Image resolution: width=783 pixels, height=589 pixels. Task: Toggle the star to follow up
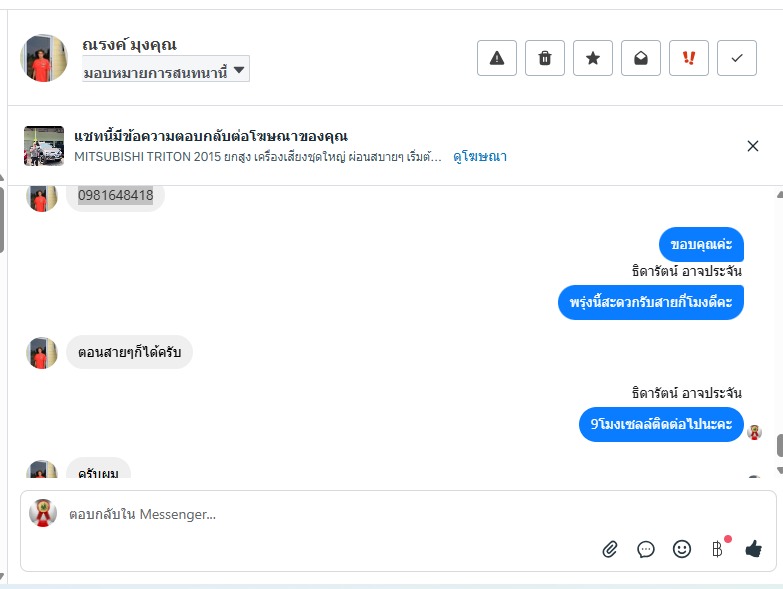(x=593, y=58)
